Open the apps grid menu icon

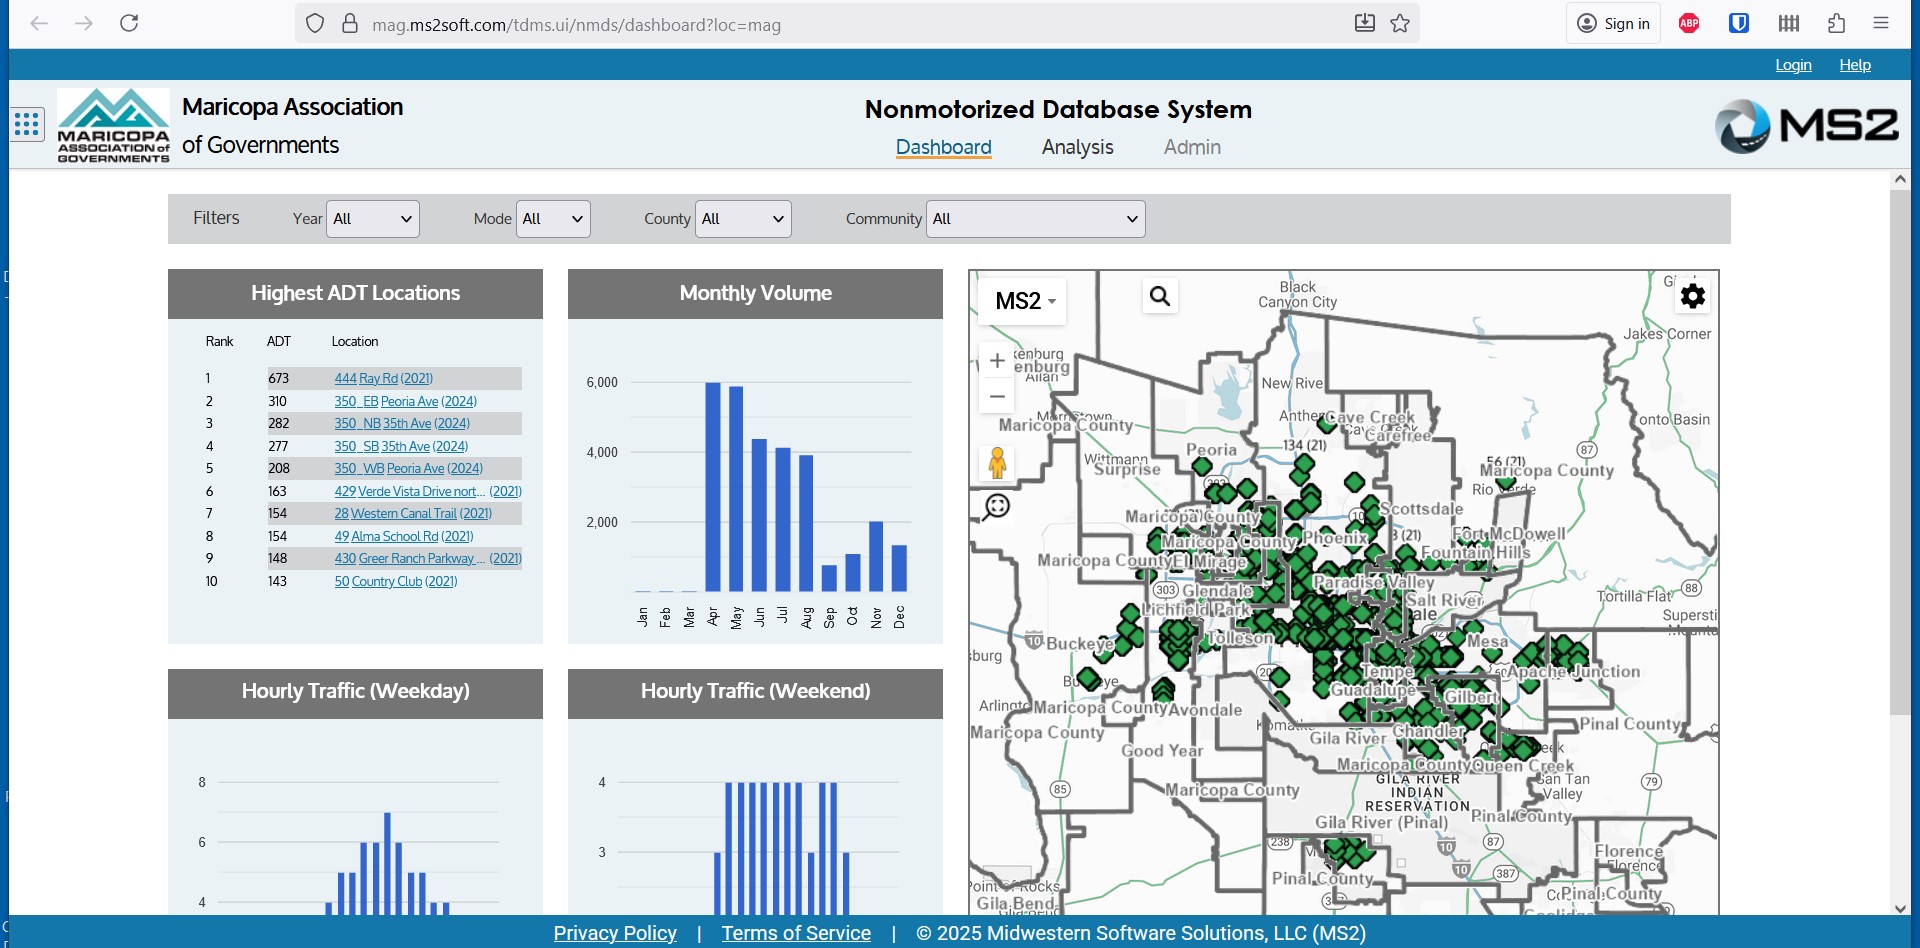pos(27,125)
